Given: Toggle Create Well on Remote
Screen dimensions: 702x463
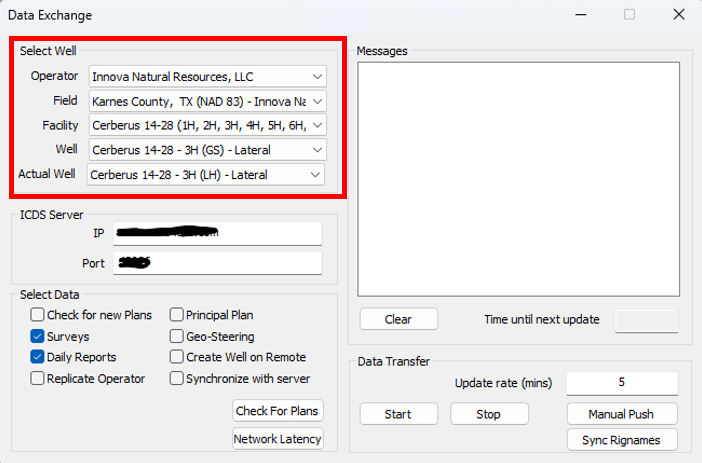Looking at the screenshot, I should tap(177, 357).
